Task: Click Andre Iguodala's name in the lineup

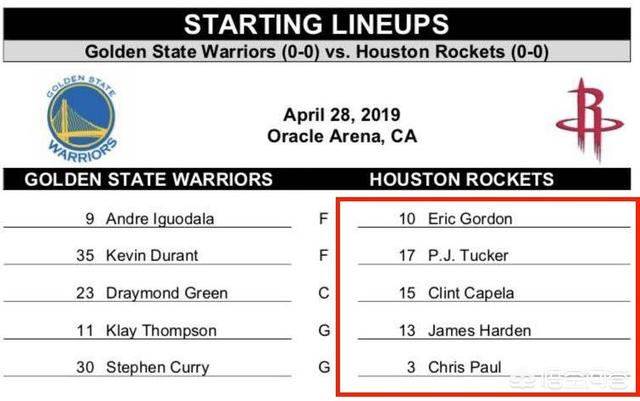Action: [x=160, y=219]
